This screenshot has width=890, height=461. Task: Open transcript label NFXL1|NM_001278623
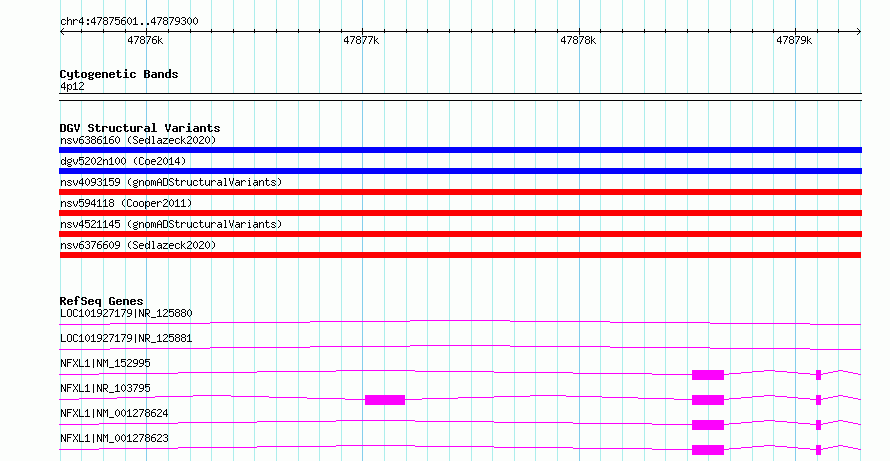pos(114,438)
